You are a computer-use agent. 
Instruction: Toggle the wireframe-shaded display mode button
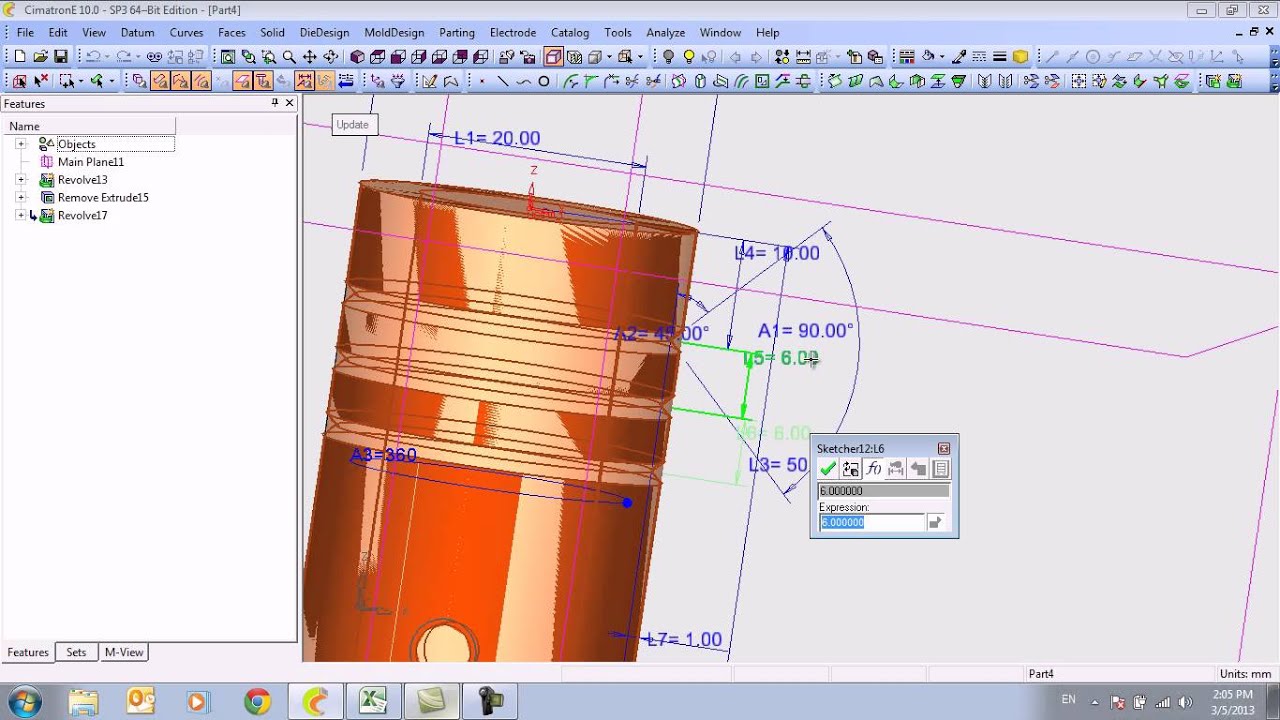tap(553, 57)
